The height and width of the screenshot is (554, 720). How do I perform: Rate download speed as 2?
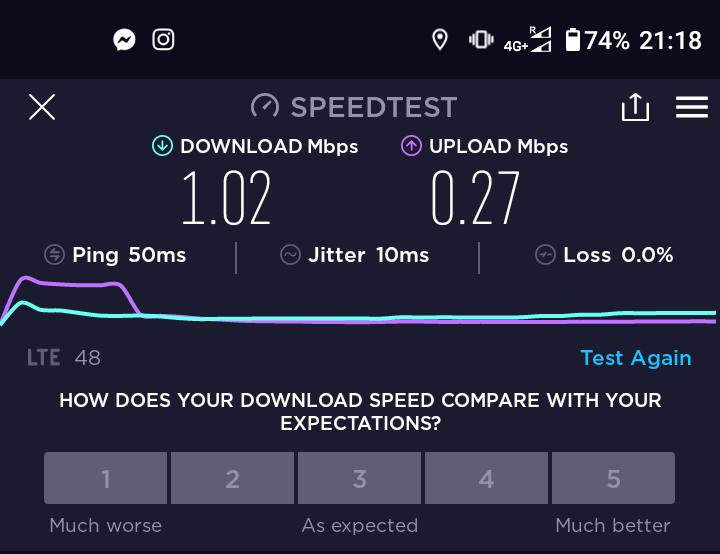(233, 479)
